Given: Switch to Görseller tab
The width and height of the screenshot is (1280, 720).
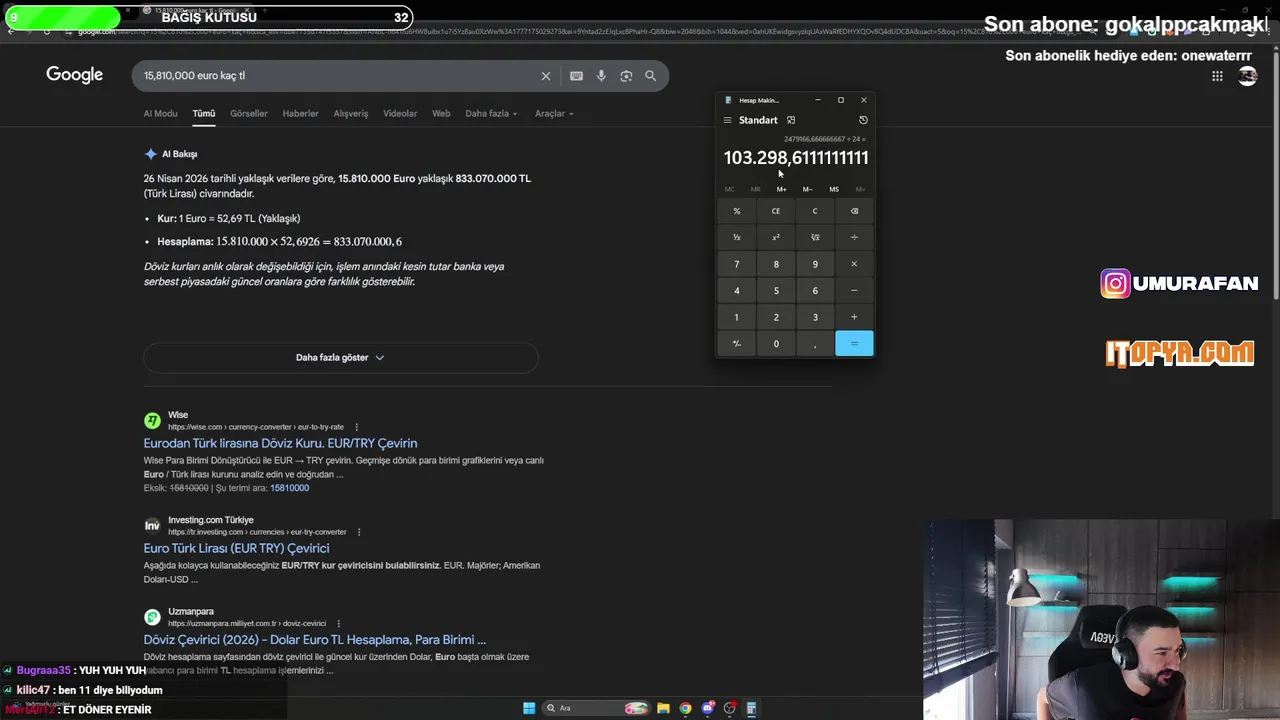Looking at the screenshot, I should pyautogui.click(x=249, y=113).
